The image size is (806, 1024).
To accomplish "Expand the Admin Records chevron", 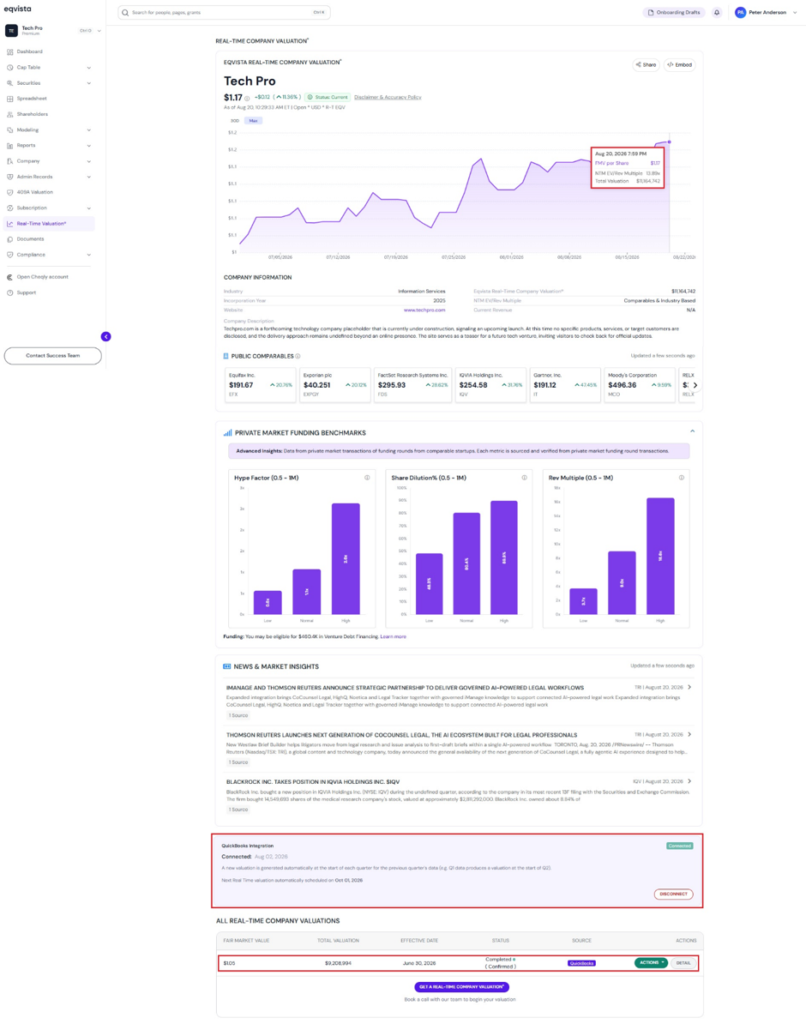I will [x=89, y=177].
